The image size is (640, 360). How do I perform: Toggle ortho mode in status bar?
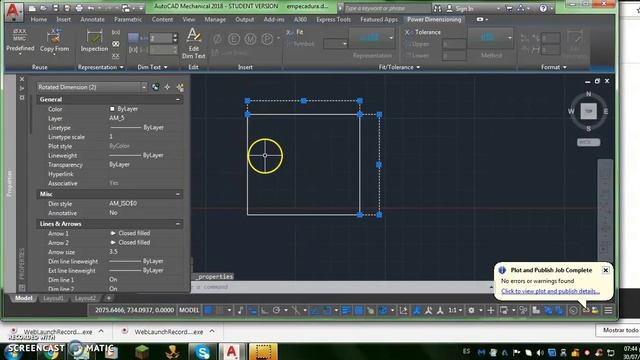264,311
